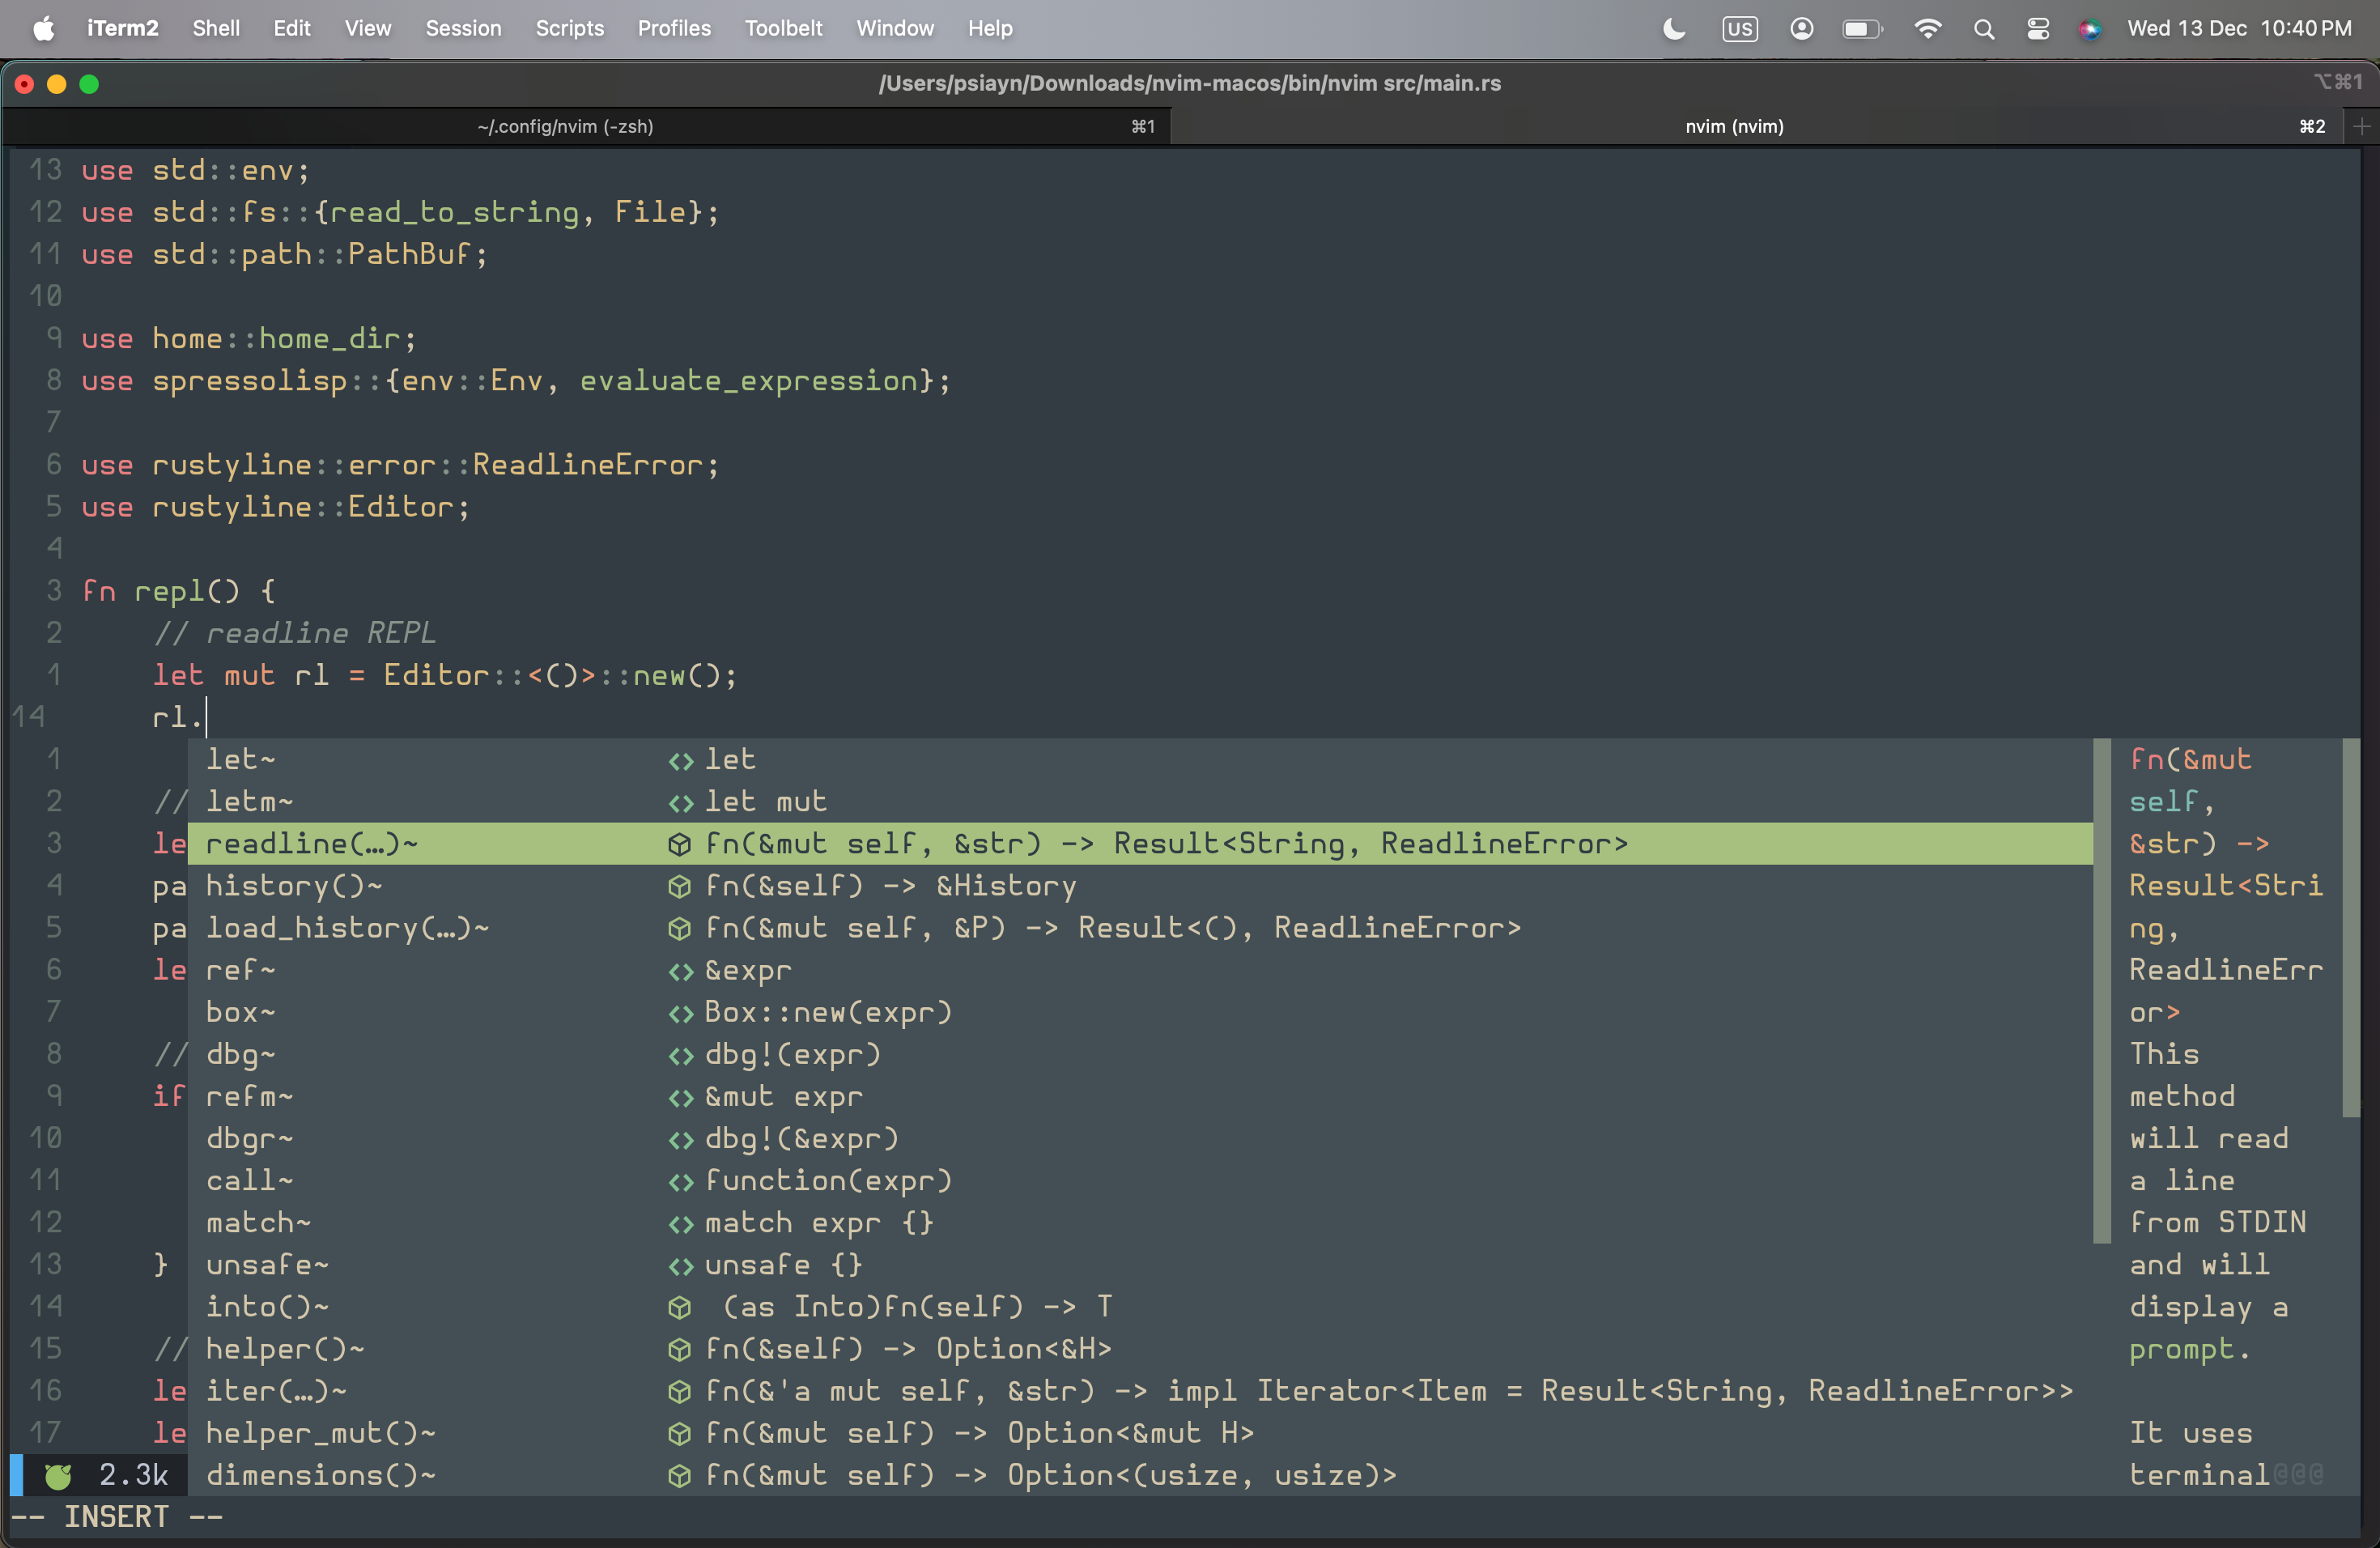This screenshot has width=2380, height=1548.
Task: Open the Window menu
Action: pos(894,28)
